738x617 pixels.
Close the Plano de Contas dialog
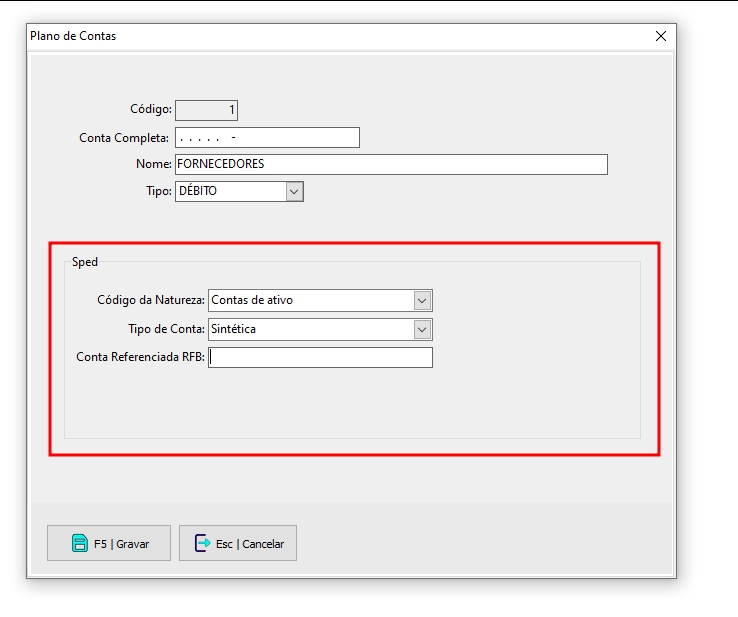(x=660, y=36)
